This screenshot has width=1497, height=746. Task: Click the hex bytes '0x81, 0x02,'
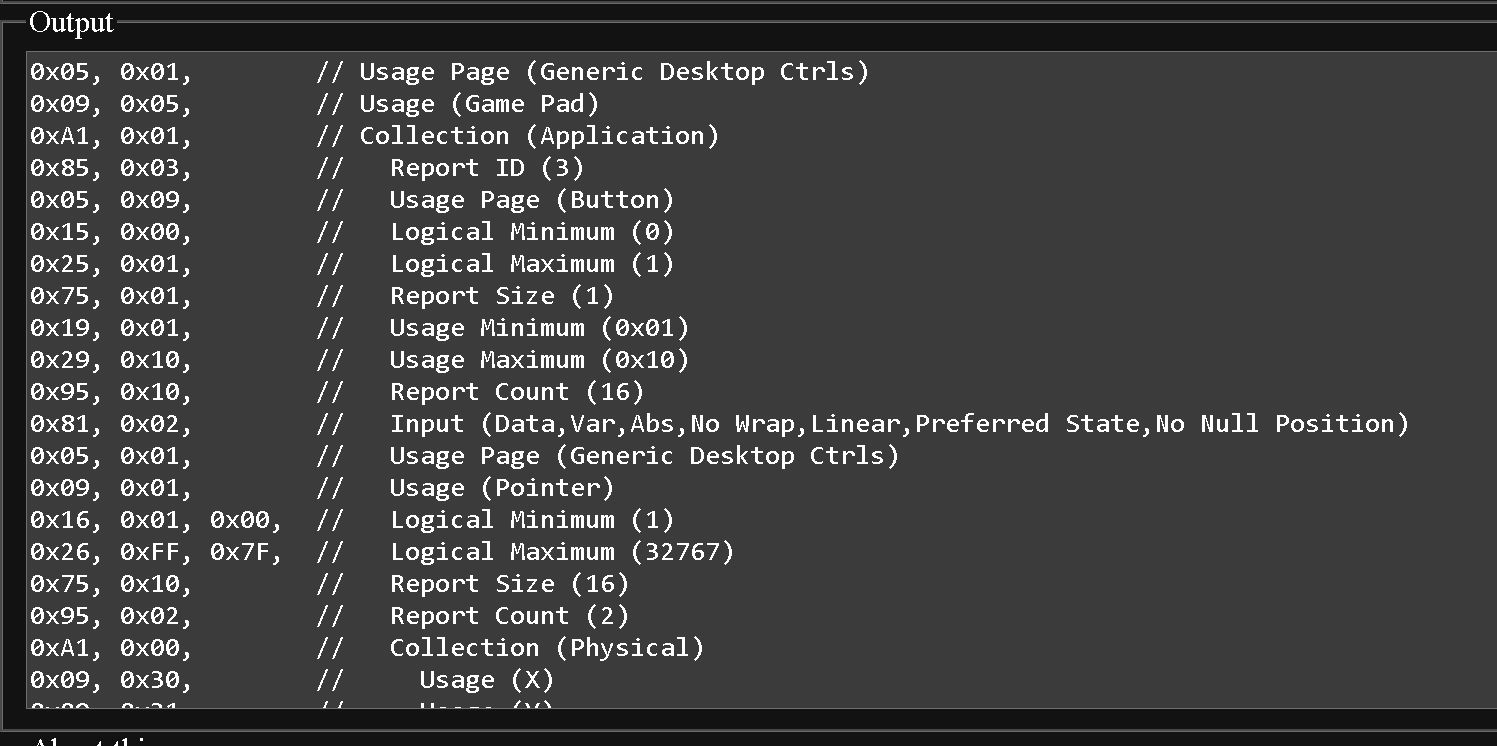click(111, 424)
